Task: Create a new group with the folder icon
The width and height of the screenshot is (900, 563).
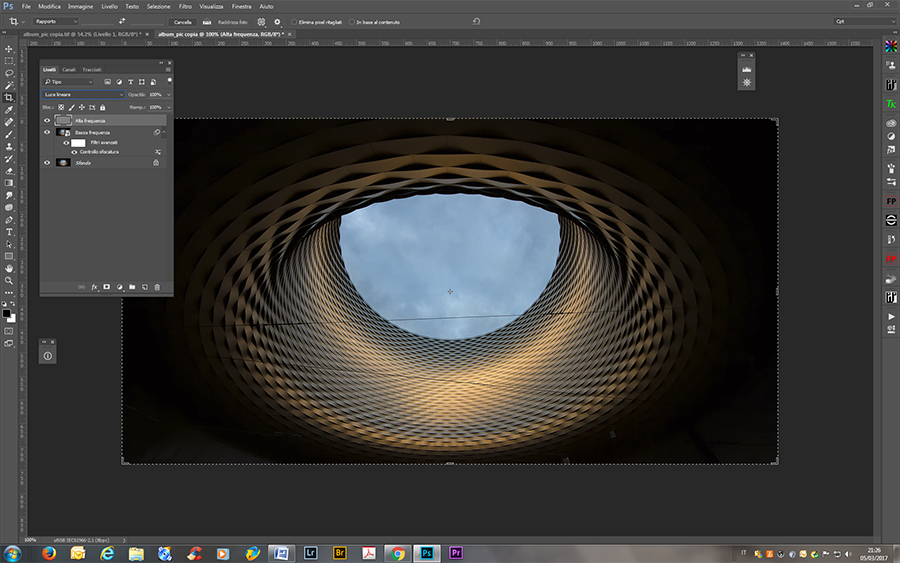Action: point(132,287)
